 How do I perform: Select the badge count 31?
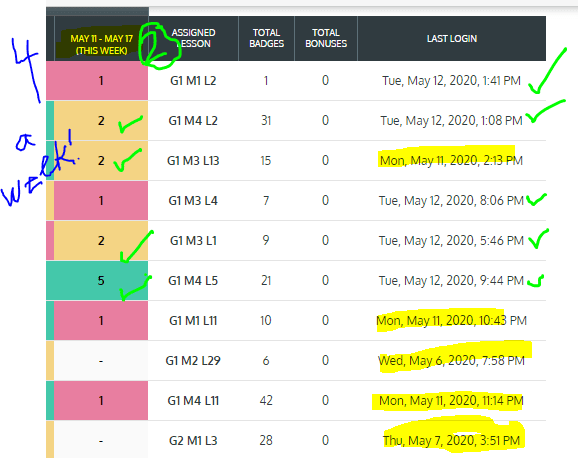[x=266, y=121]
